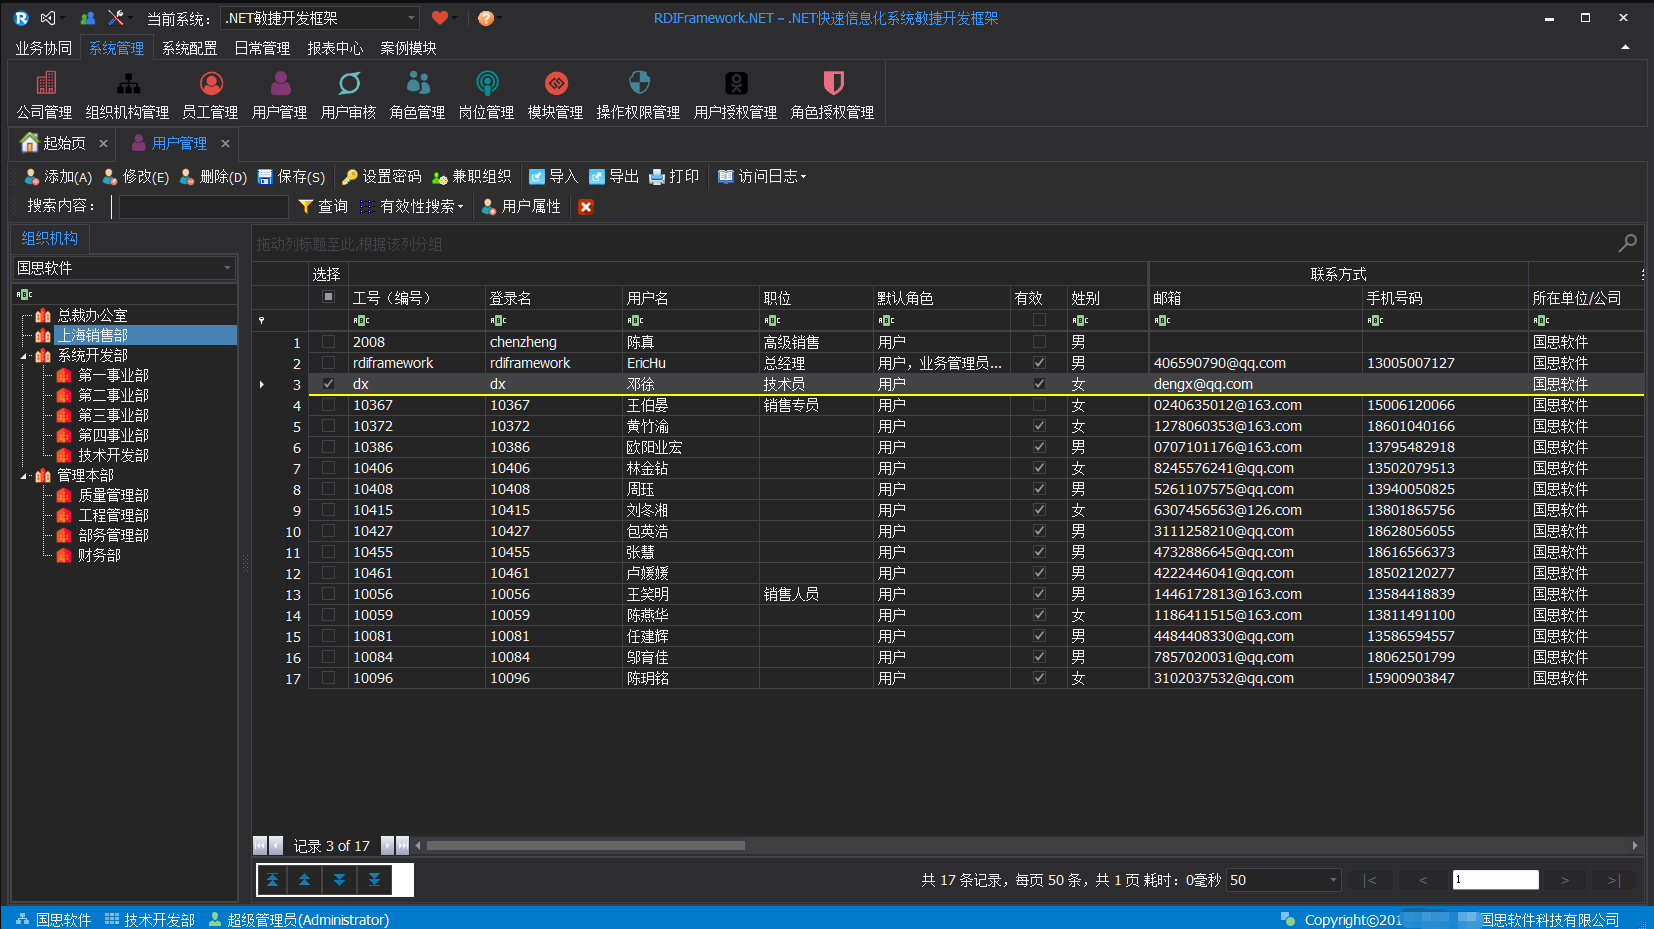Open 角色管理 module icon
This screenshot has height=929, width=1654.
[416, 93]
